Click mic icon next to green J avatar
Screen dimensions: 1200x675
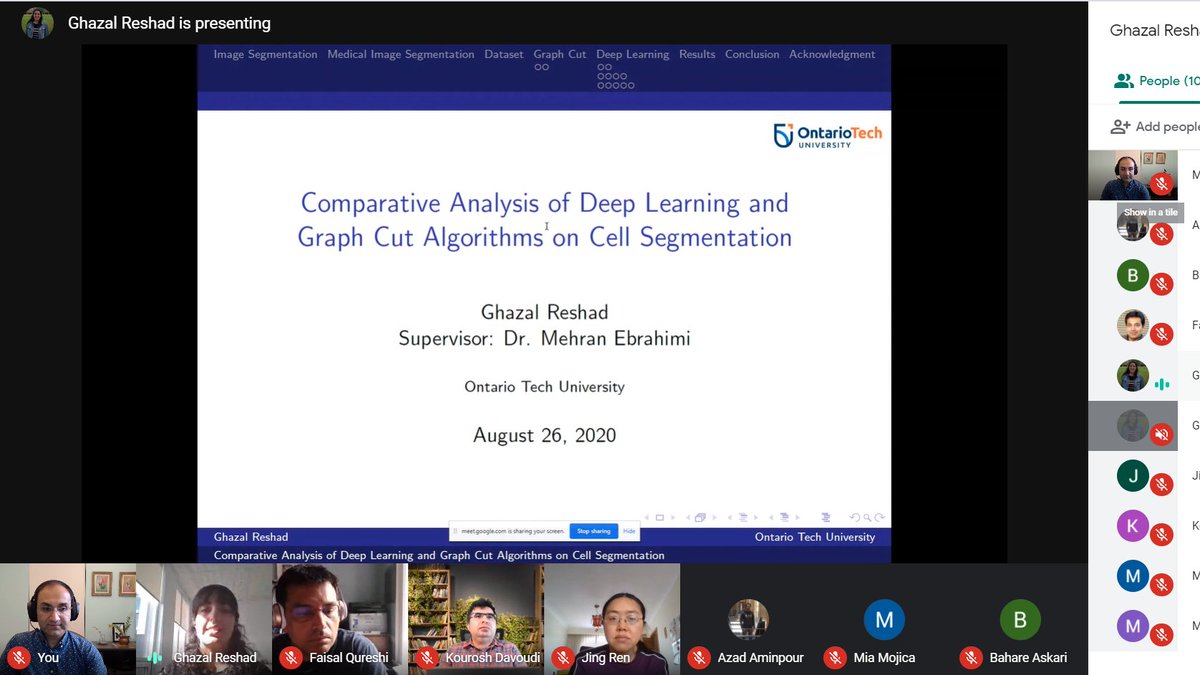pos(1161,485)
